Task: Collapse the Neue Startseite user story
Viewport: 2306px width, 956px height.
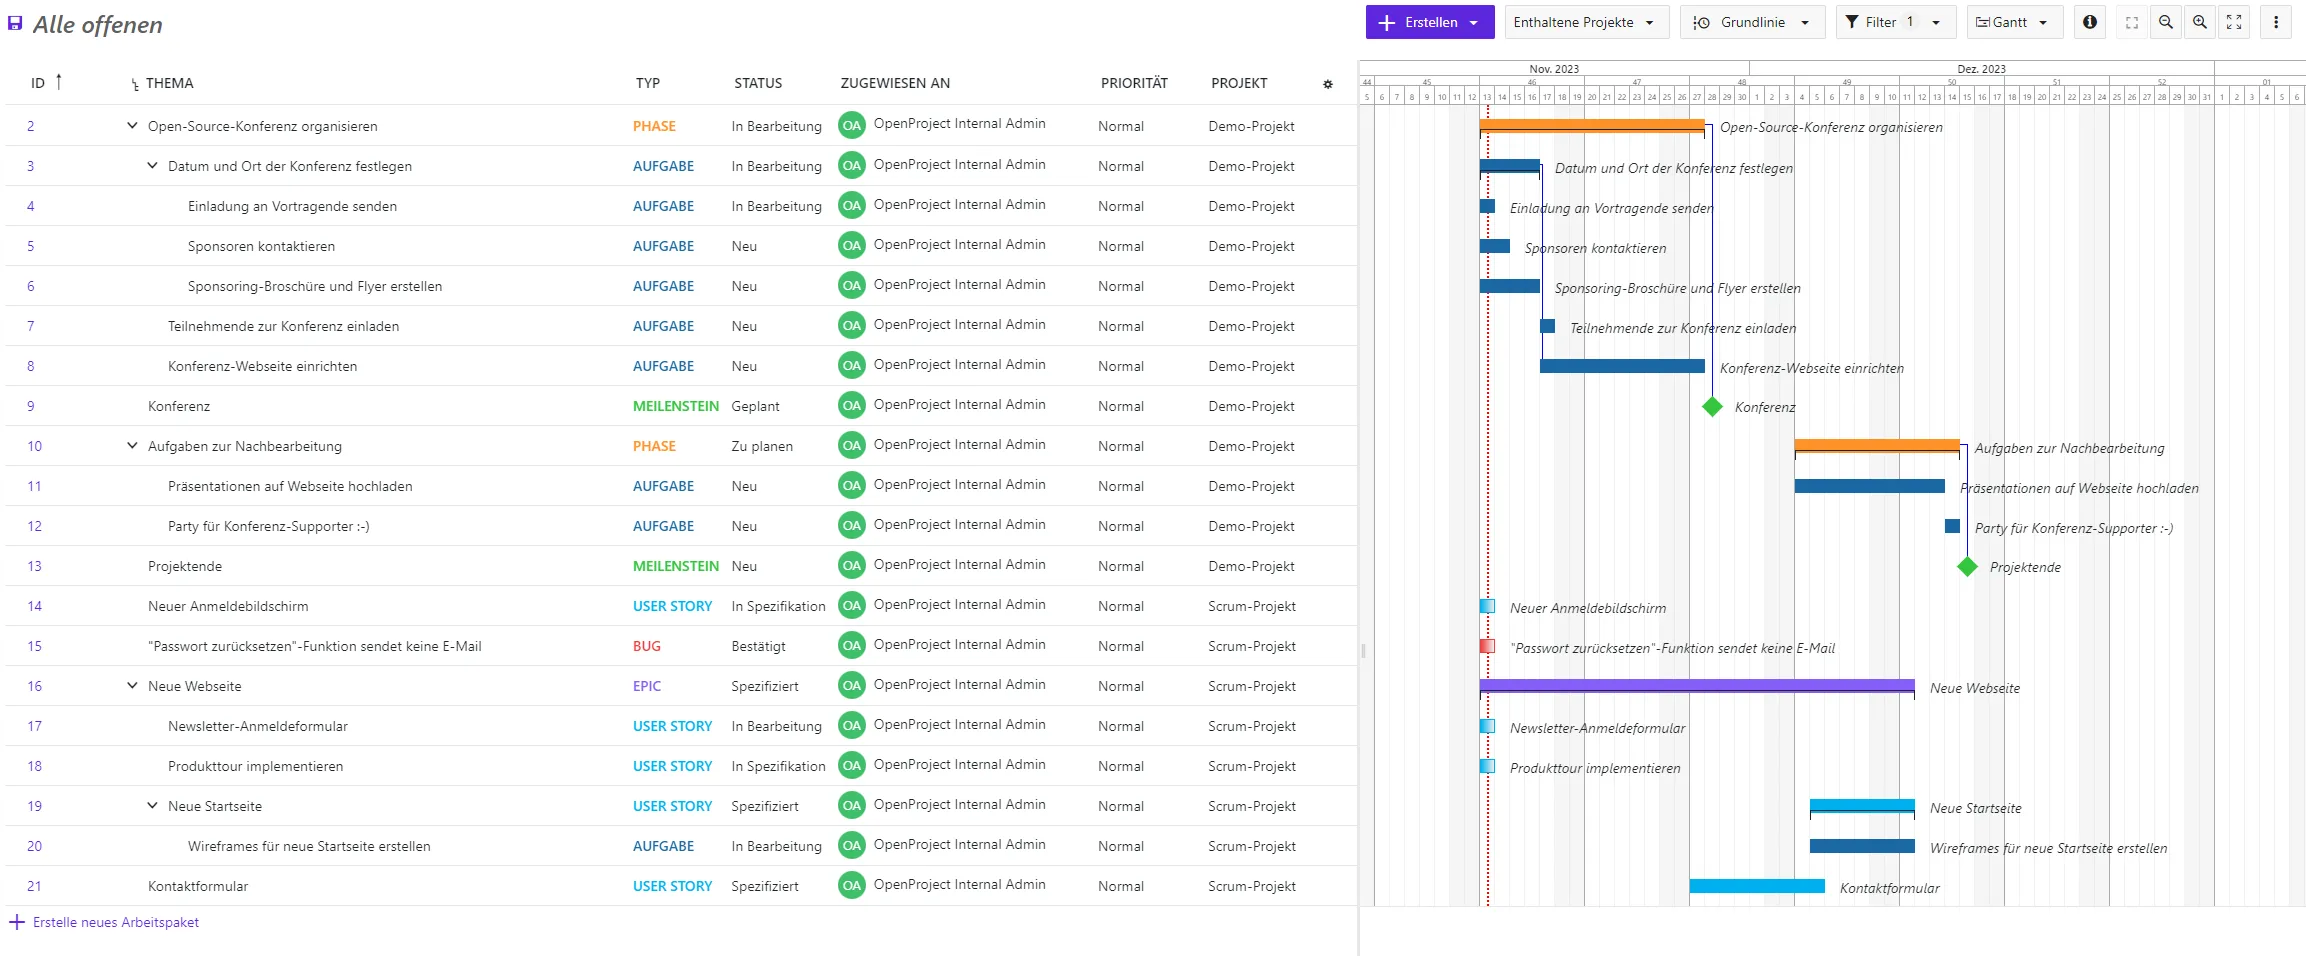Action: click(x=151, y=805)
